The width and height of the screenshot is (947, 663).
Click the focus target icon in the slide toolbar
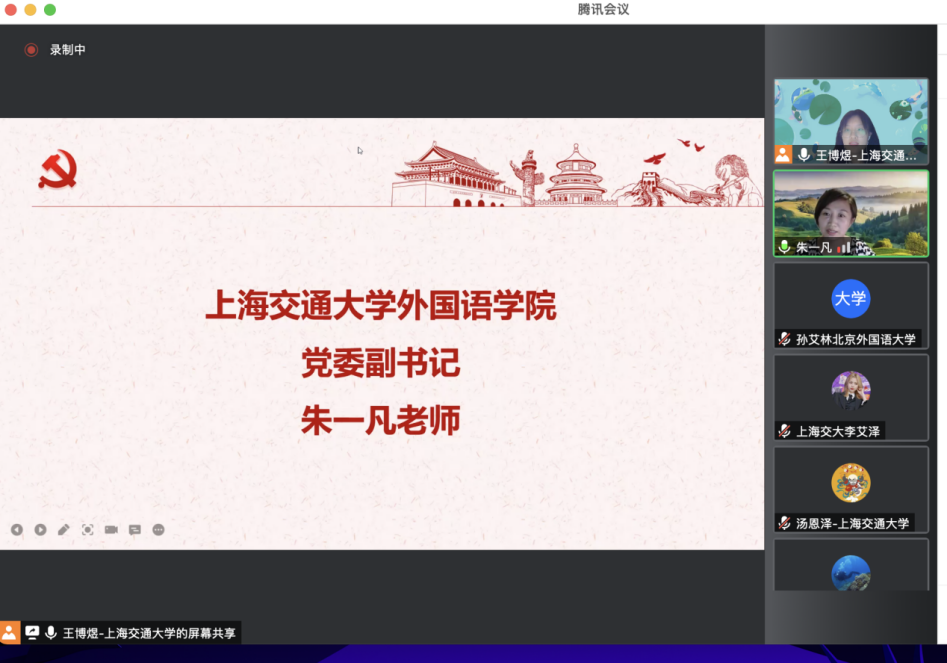coord(88,530)
